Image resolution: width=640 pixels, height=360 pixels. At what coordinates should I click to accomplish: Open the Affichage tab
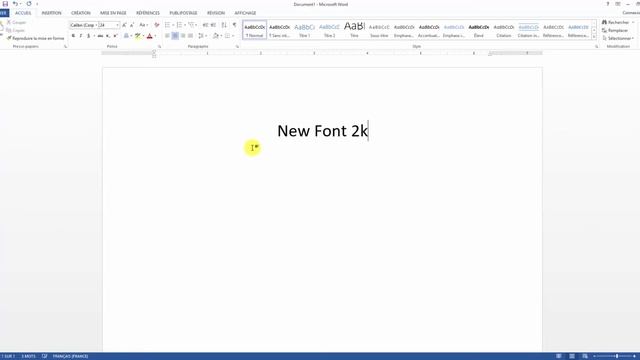point(245,13)
